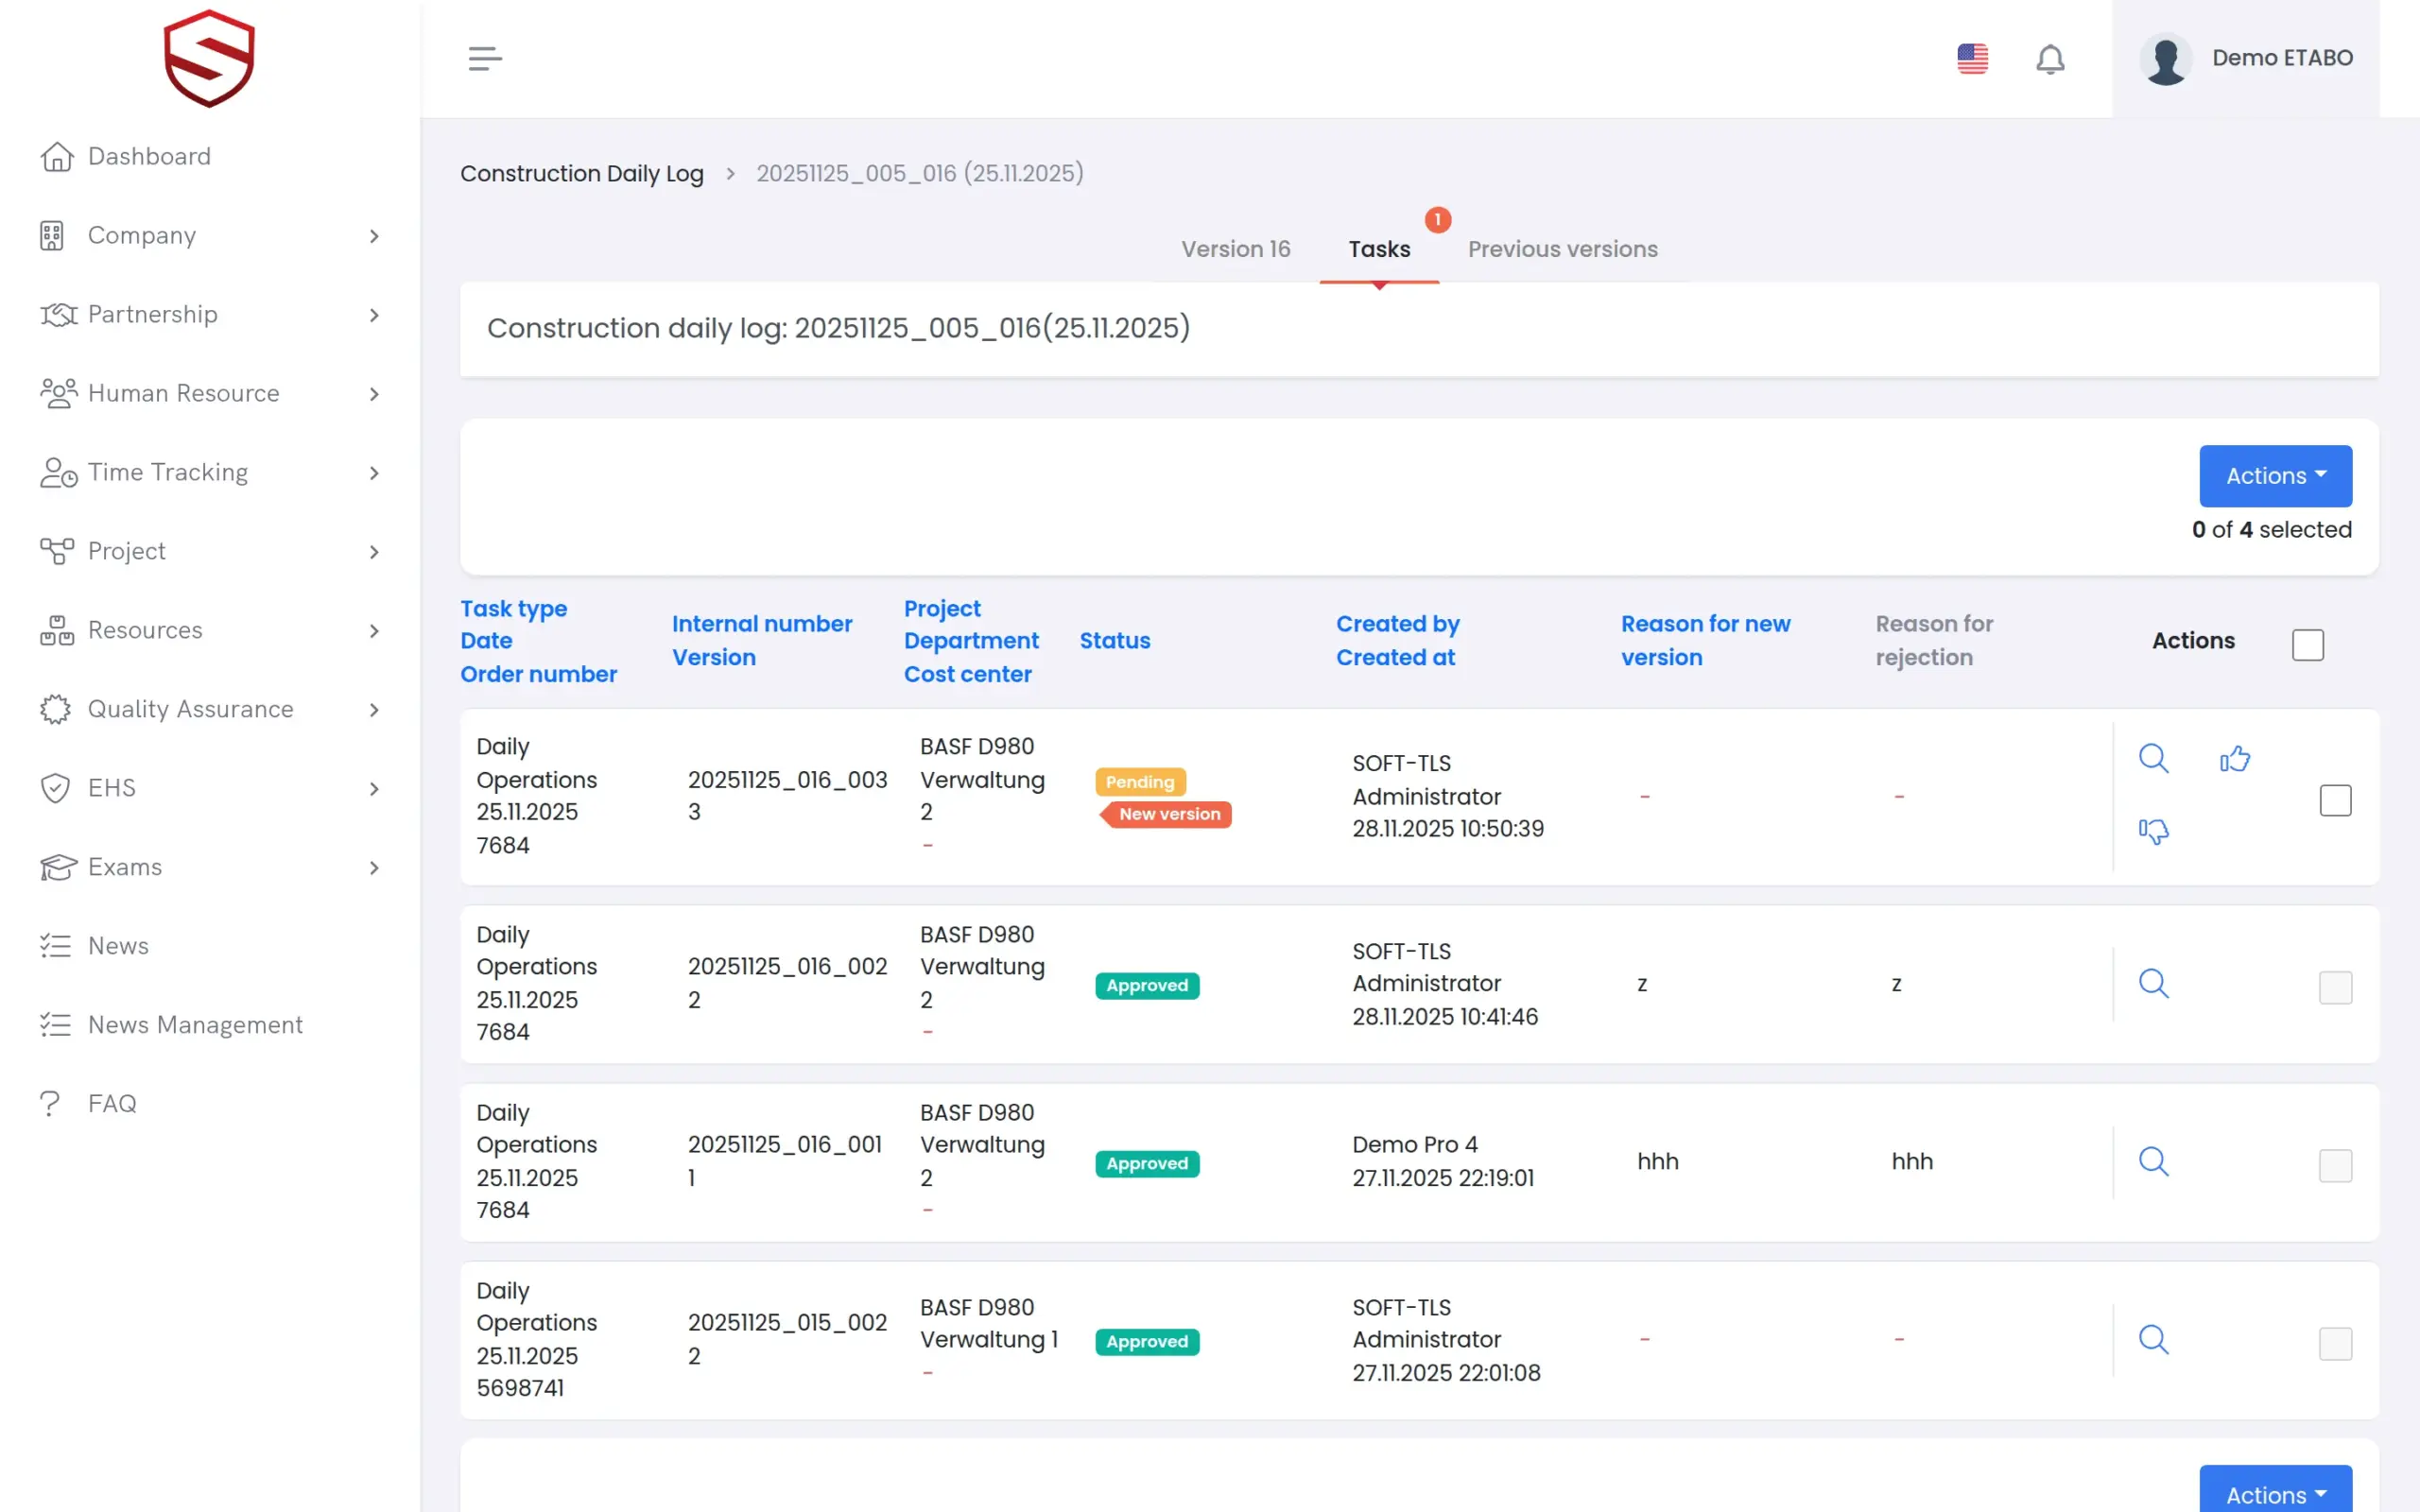Expand the Quality Assurance menu chevron
The image size is (2420, 1512).
pos(374,710)
